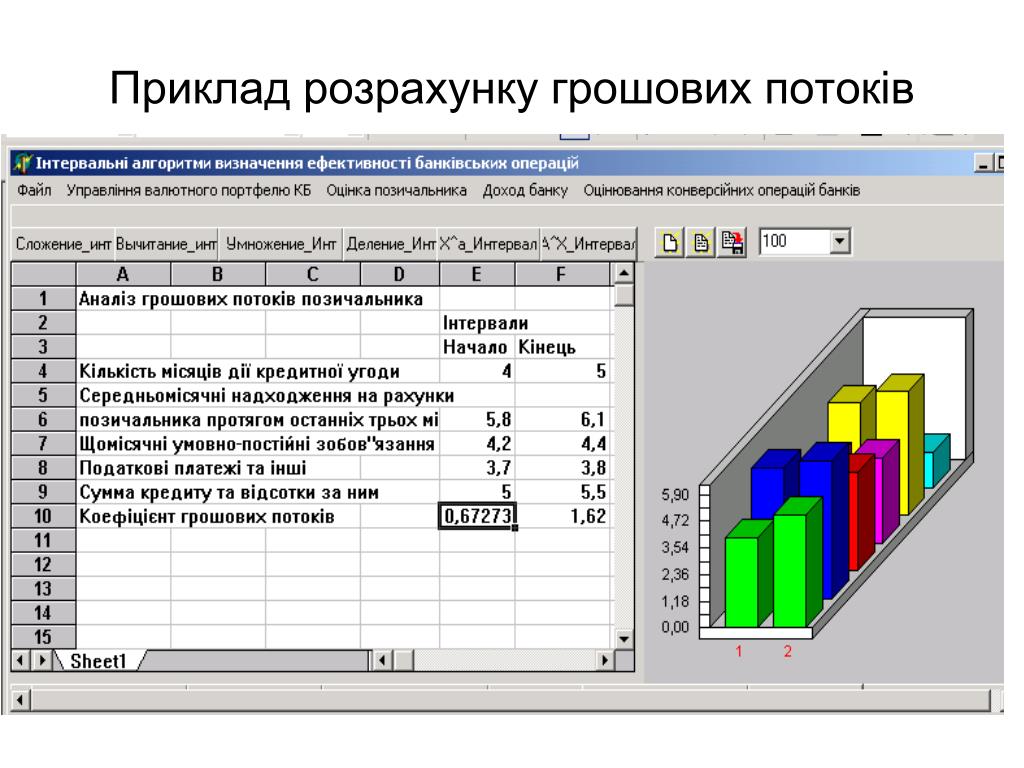Select row 1 header
This screenshot has width=1024, height=768.
pos(43,299)
